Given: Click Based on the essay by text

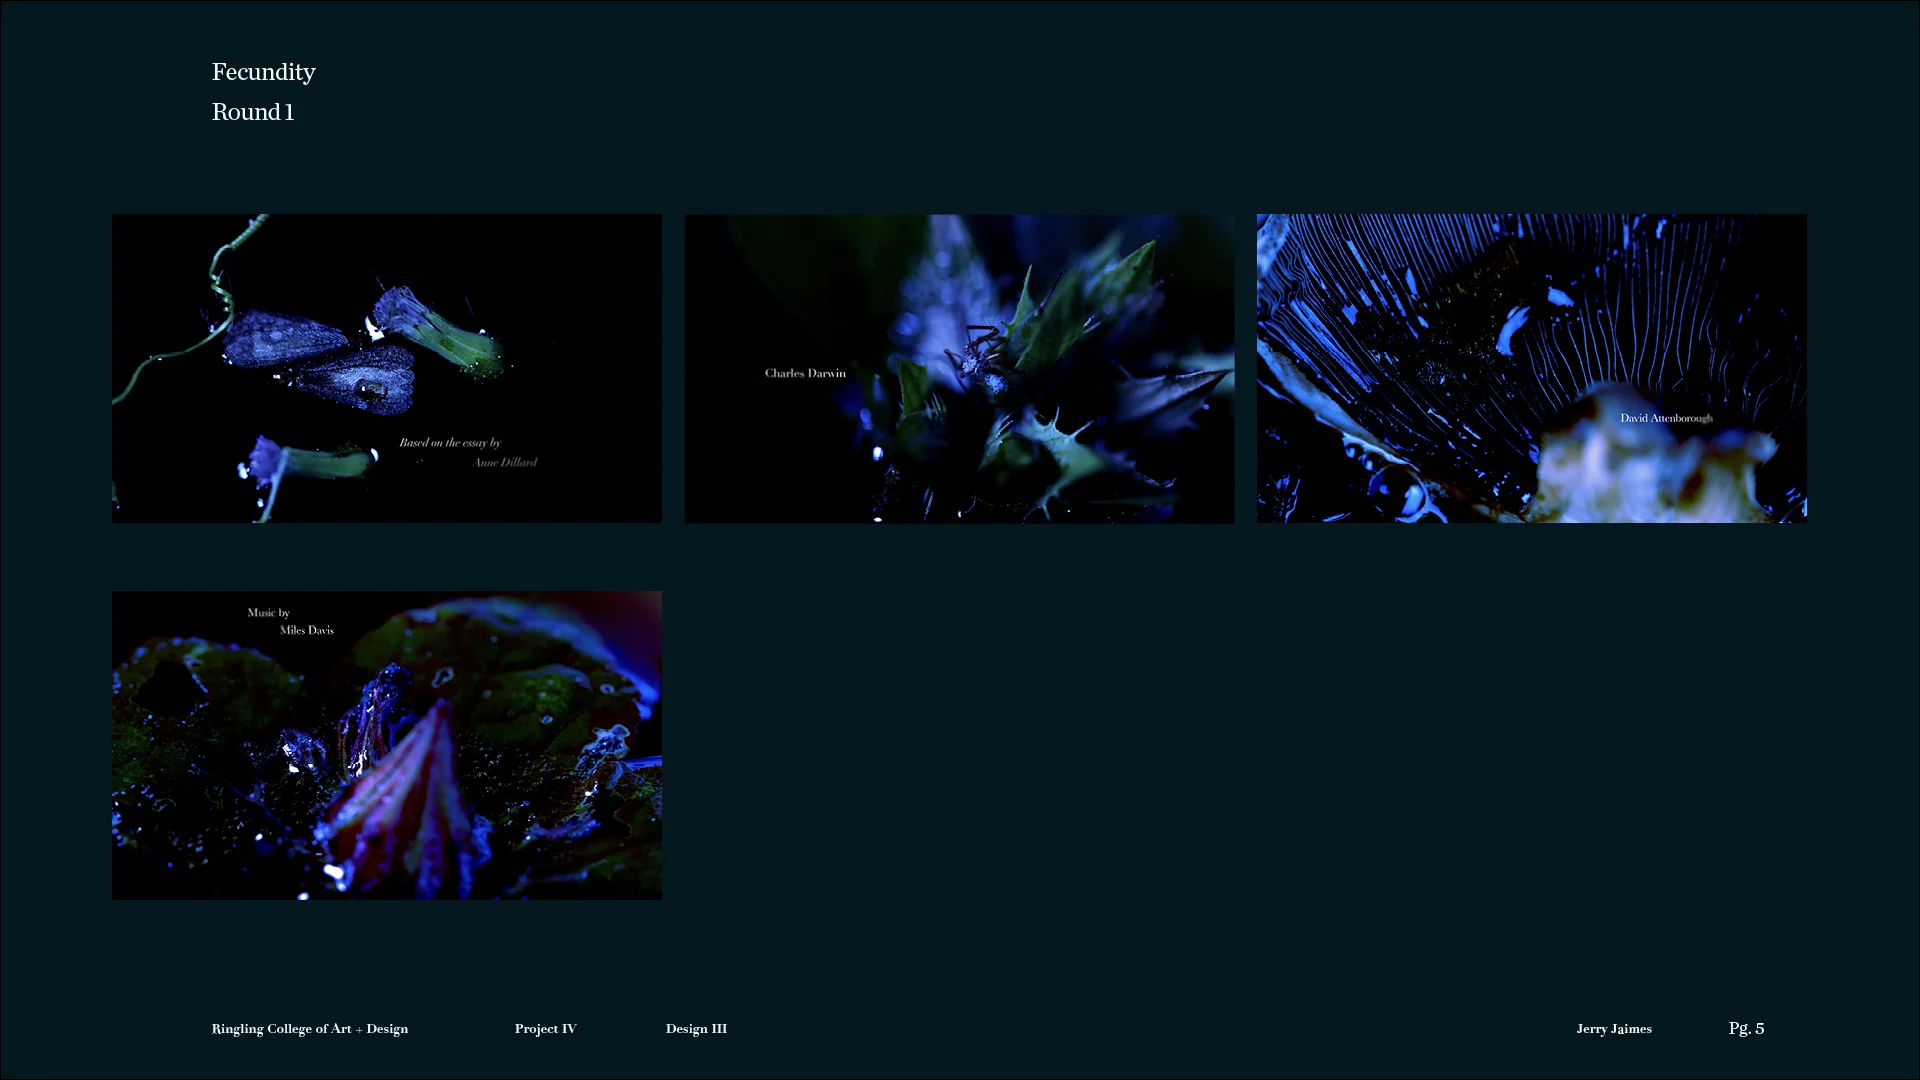Looking at the screenshot, I should (x=450, y=442).
